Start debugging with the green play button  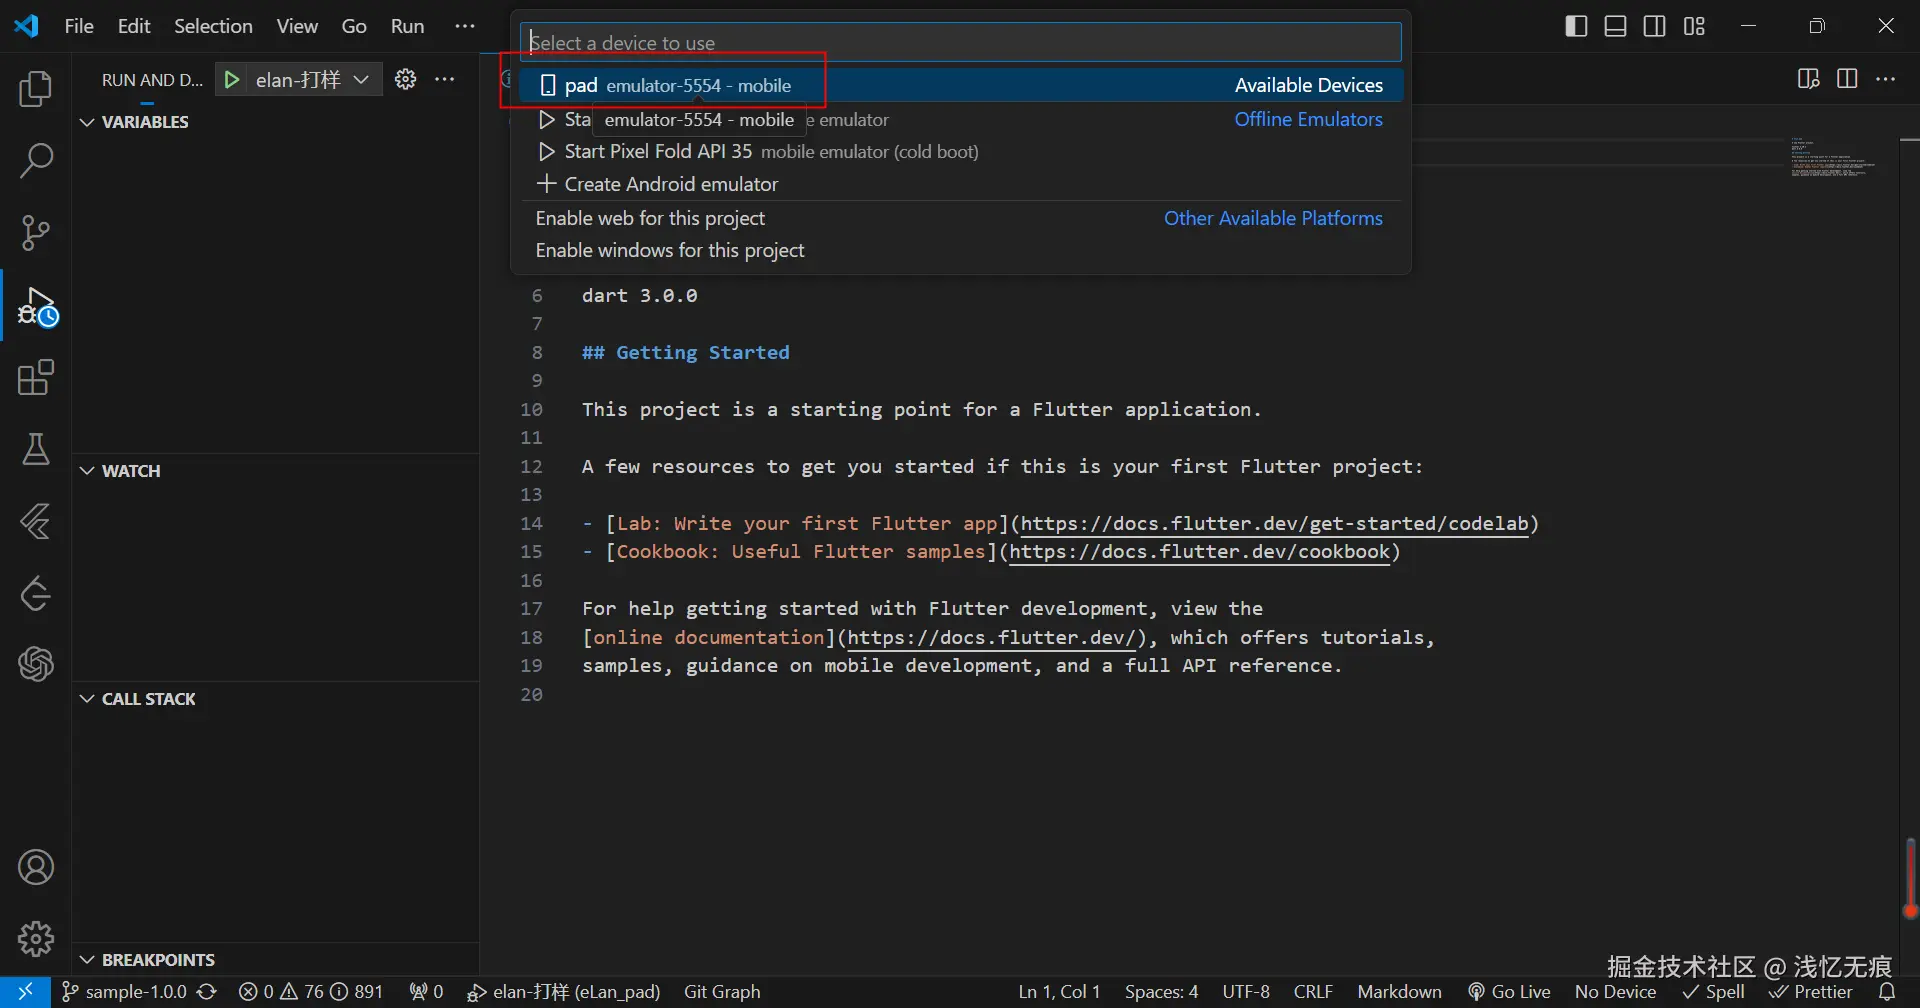[232, 80]
